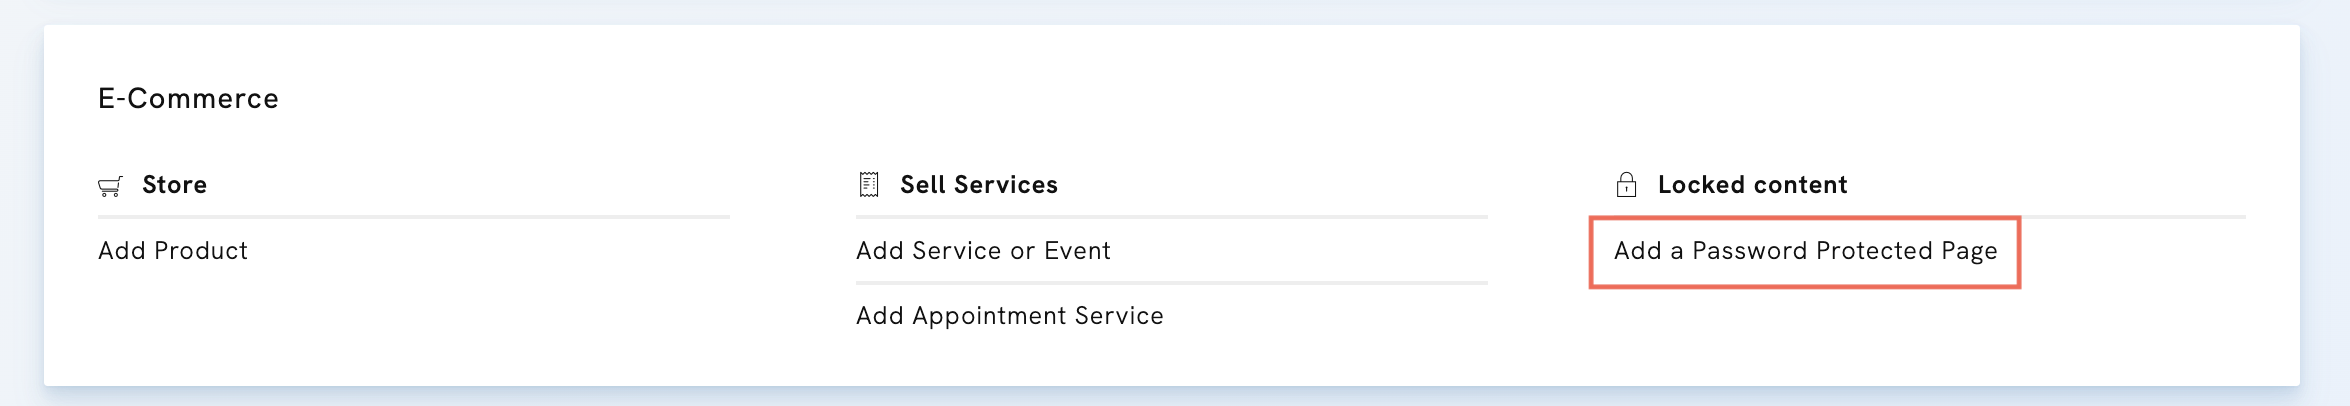Click the Sell Services receipt icon

869,185
